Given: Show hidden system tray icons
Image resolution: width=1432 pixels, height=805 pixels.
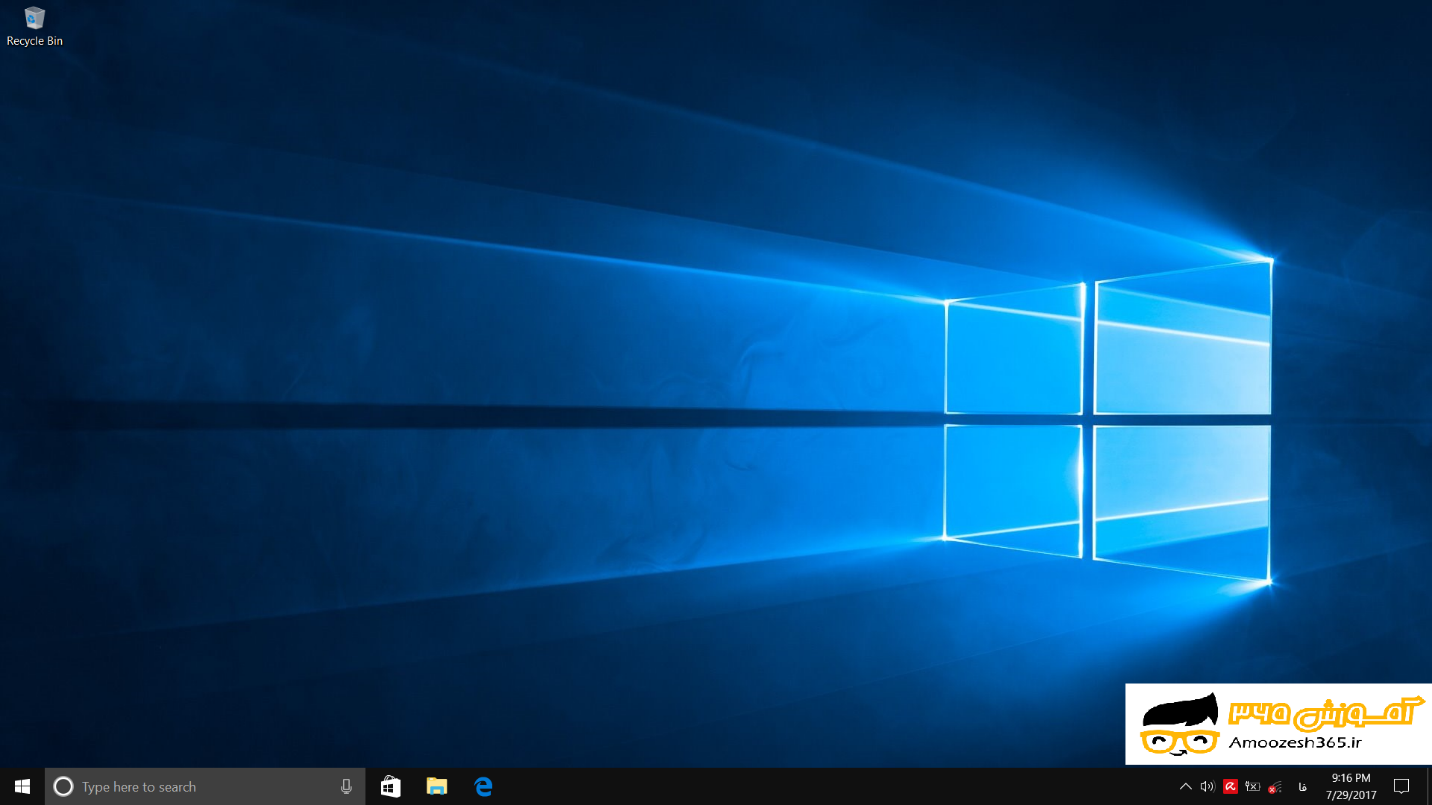Looking at the screenshot, I should 1185,787.
